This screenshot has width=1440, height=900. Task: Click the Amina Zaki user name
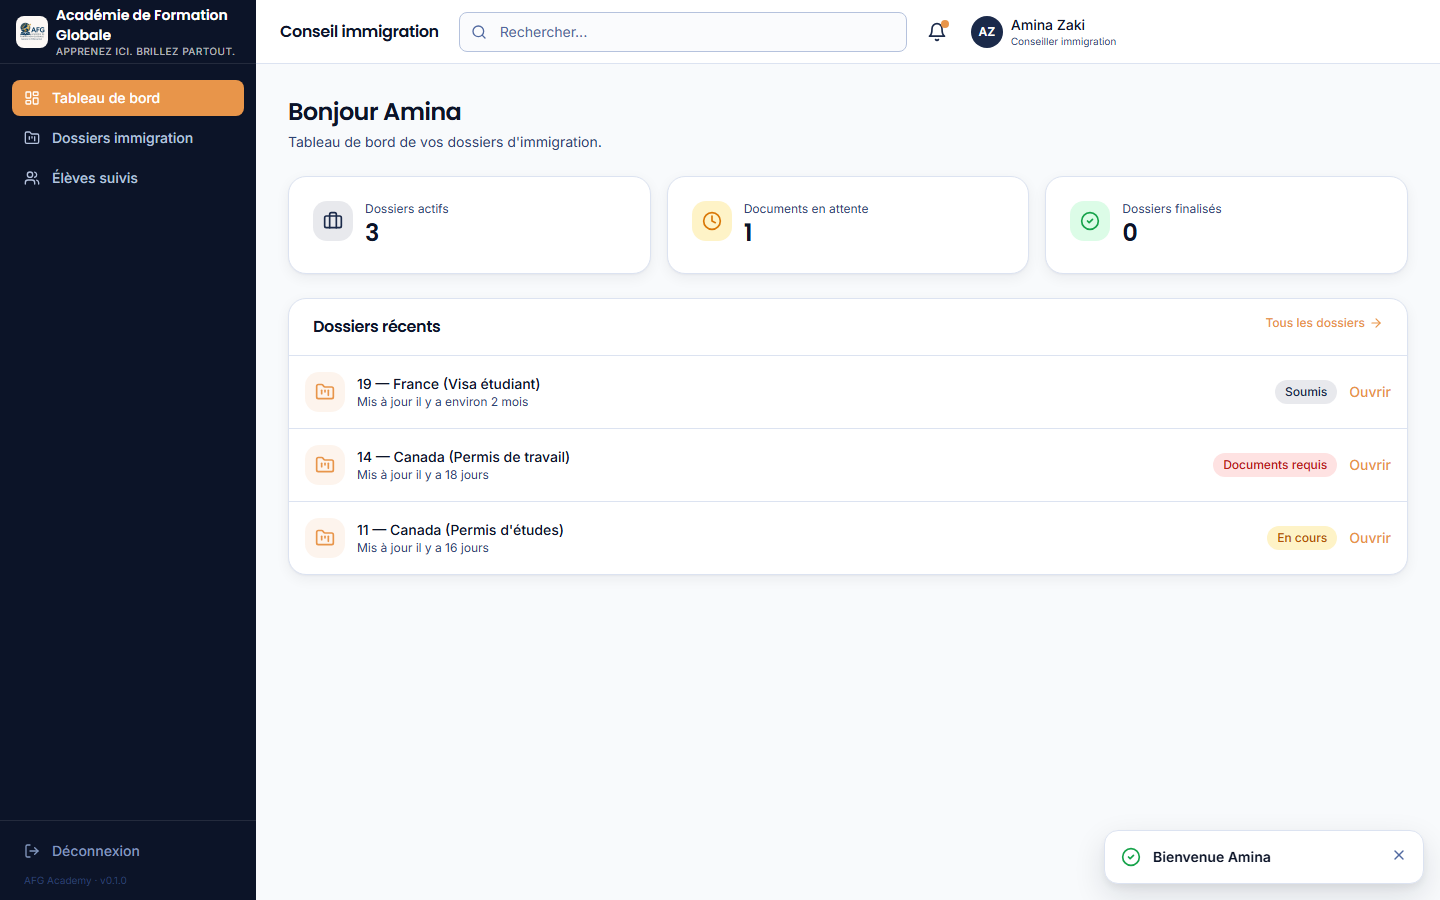(x=1047, y=25)
